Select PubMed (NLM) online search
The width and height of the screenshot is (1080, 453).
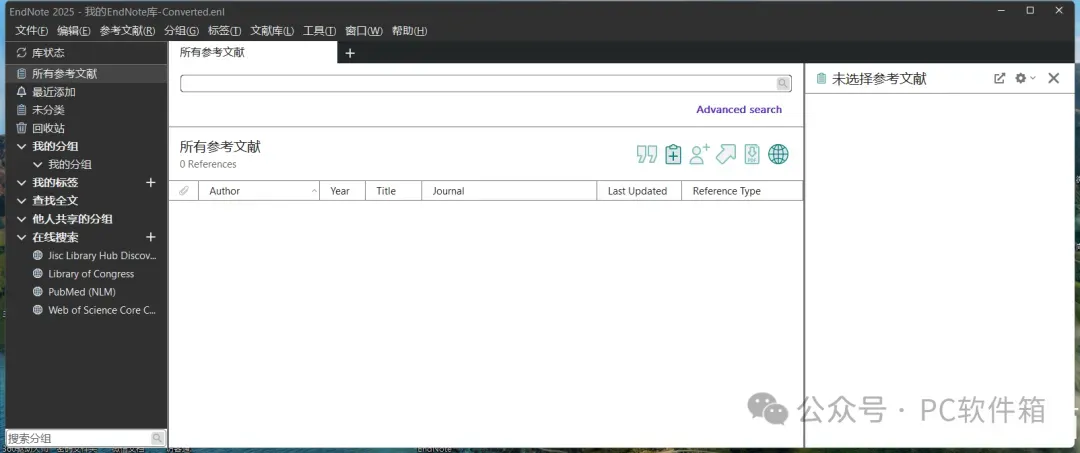84,292
